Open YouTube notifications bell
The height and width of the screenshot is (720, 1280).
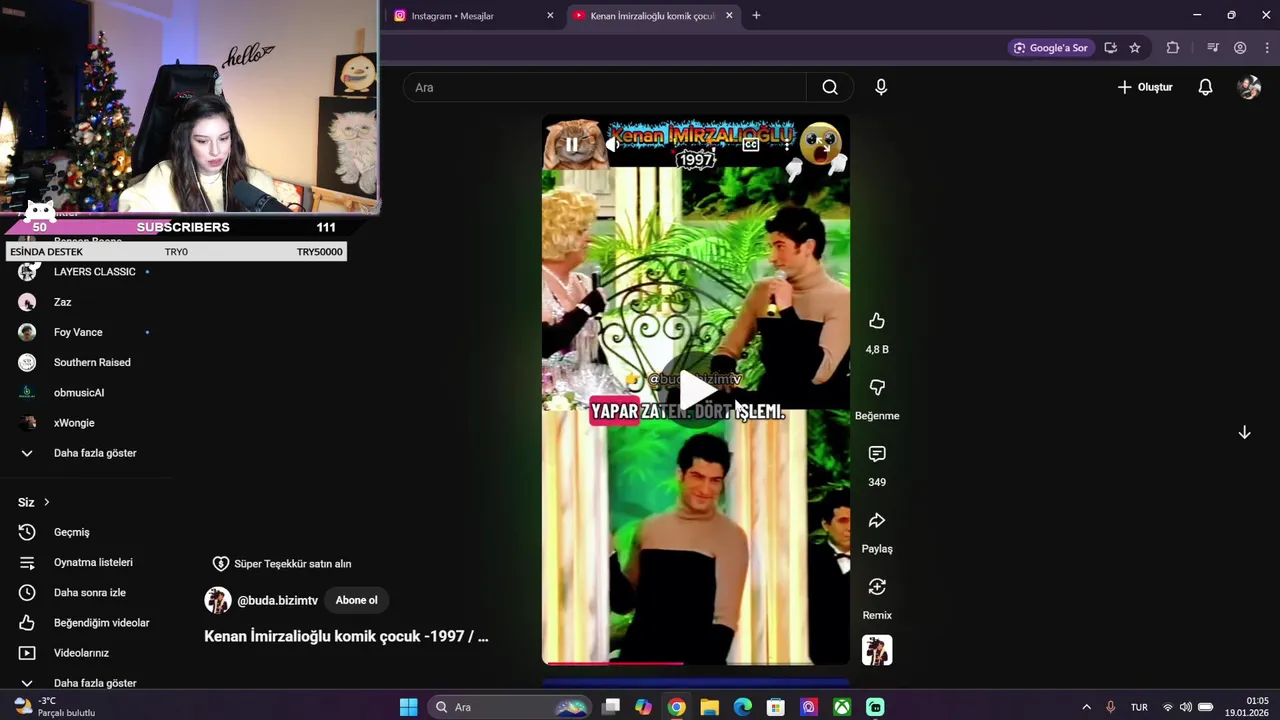(1205, 87)
